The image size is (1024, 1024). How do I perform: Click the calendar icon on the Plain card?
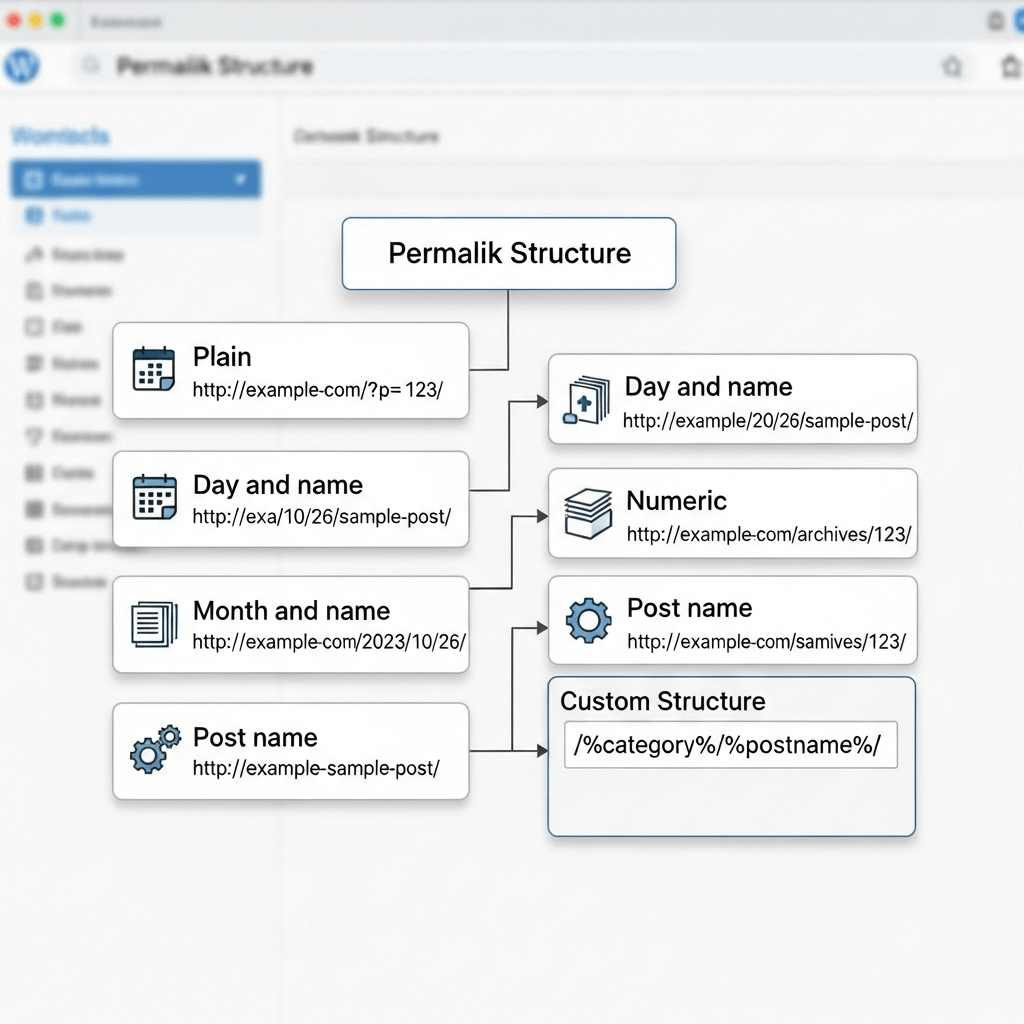153,369
